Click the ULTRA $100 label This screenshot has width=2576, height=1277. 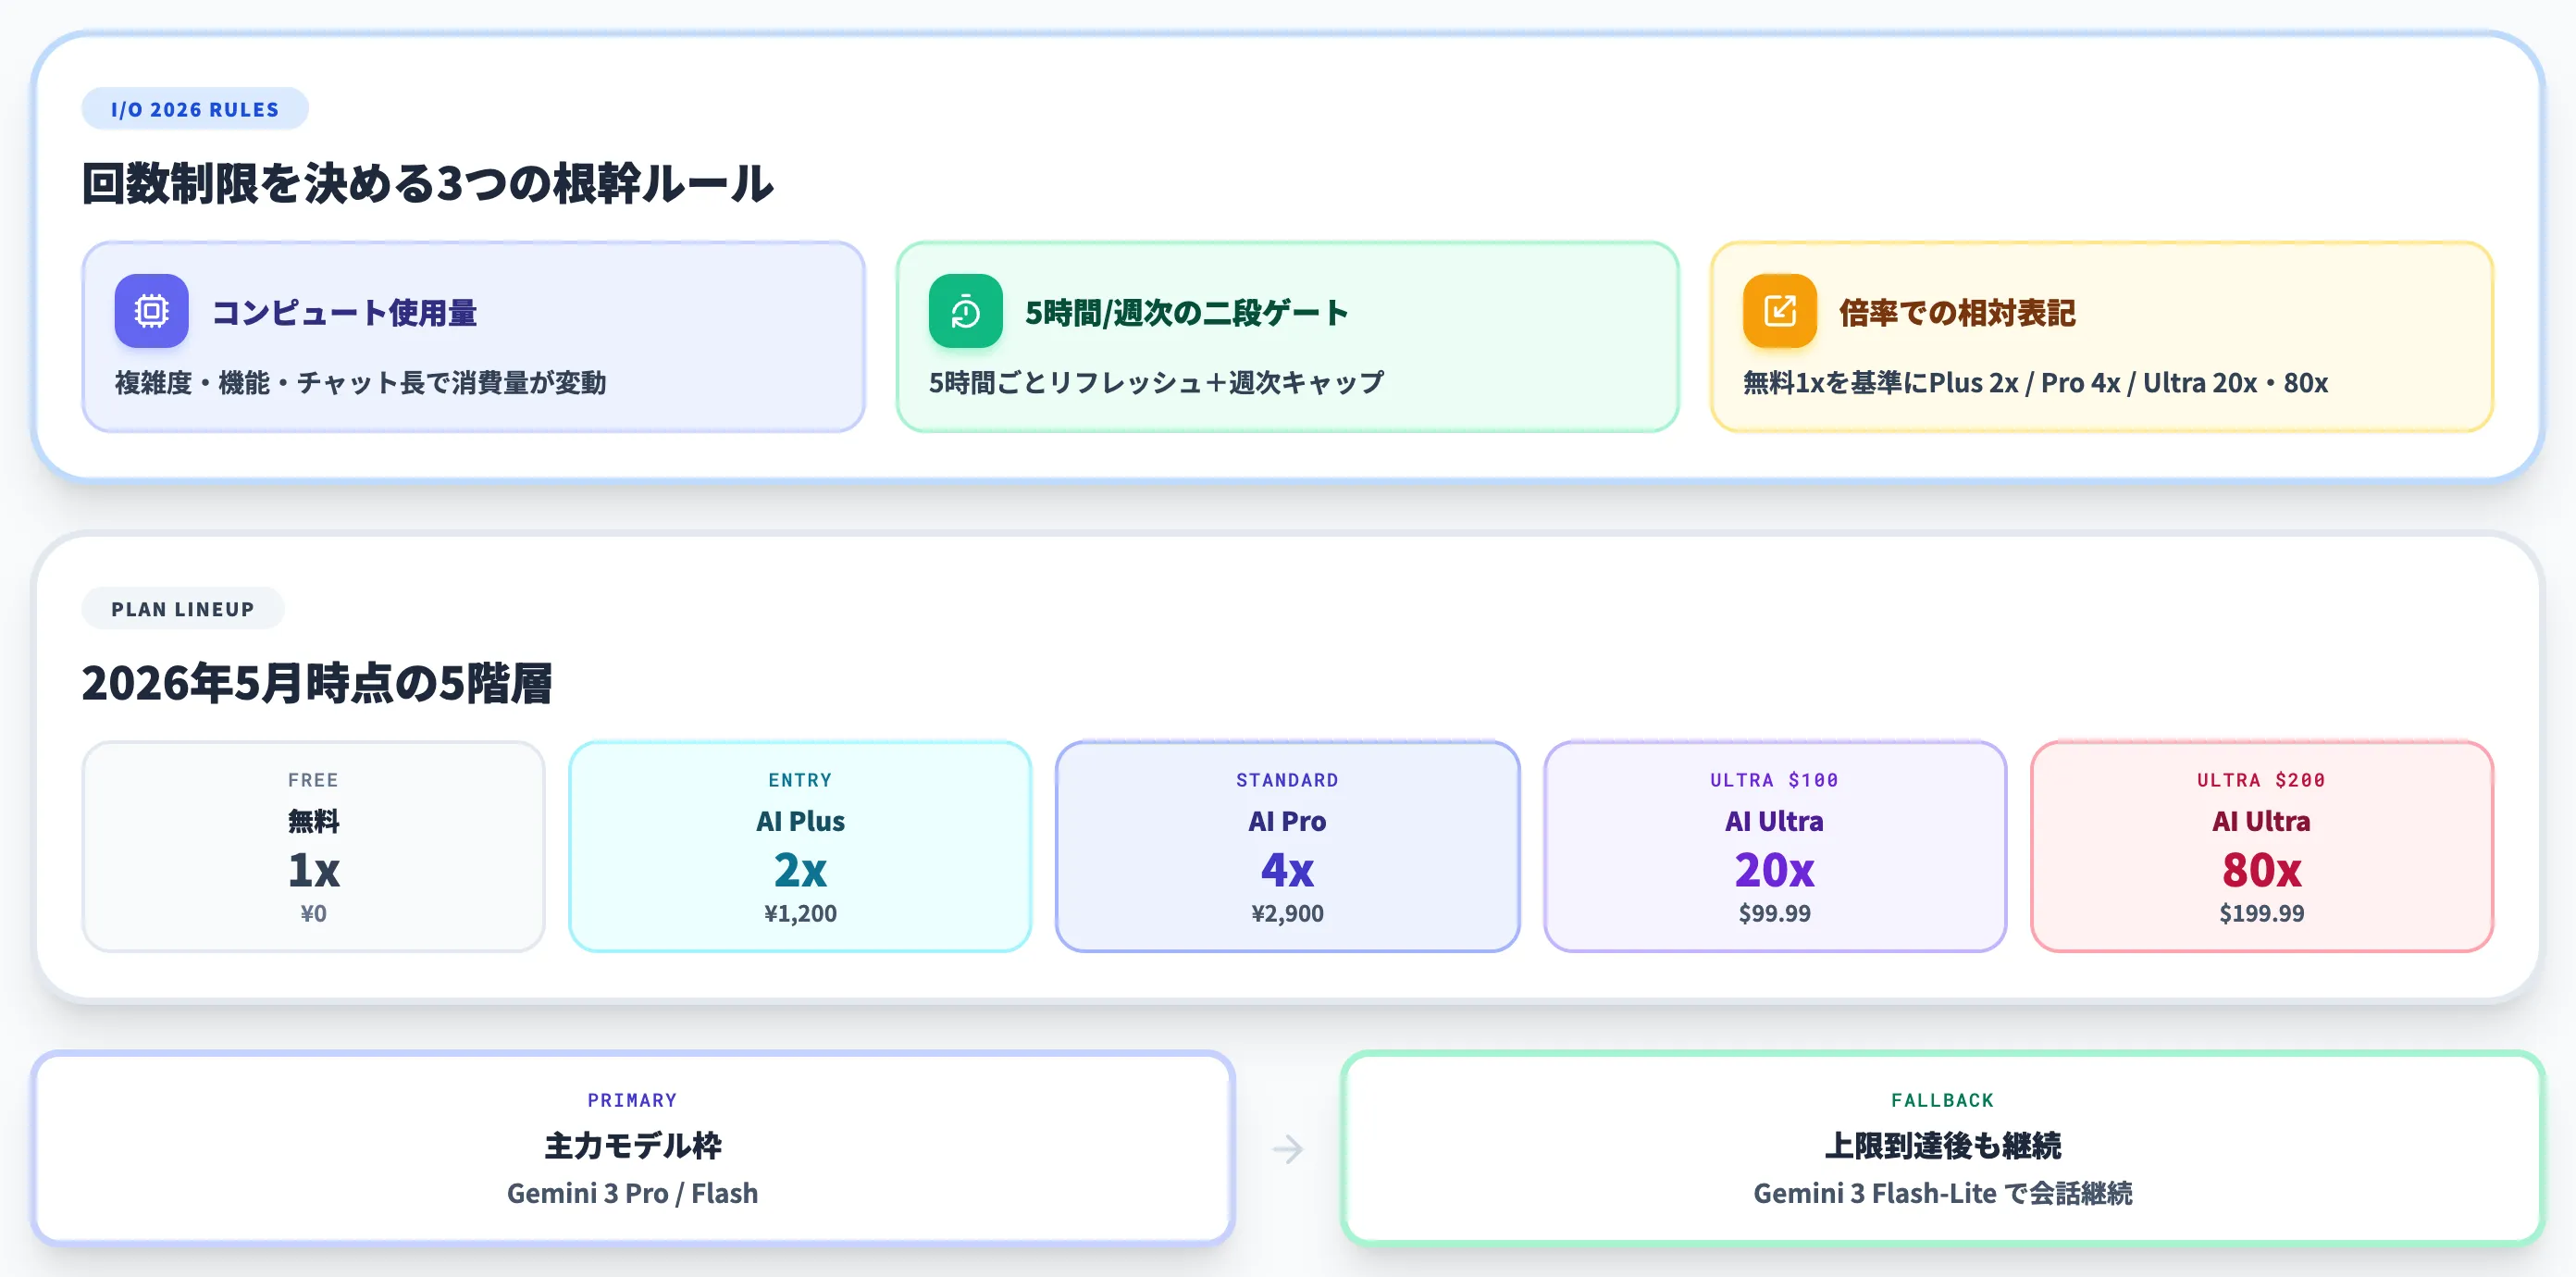pyautogui.click(x=1774, y=780)
